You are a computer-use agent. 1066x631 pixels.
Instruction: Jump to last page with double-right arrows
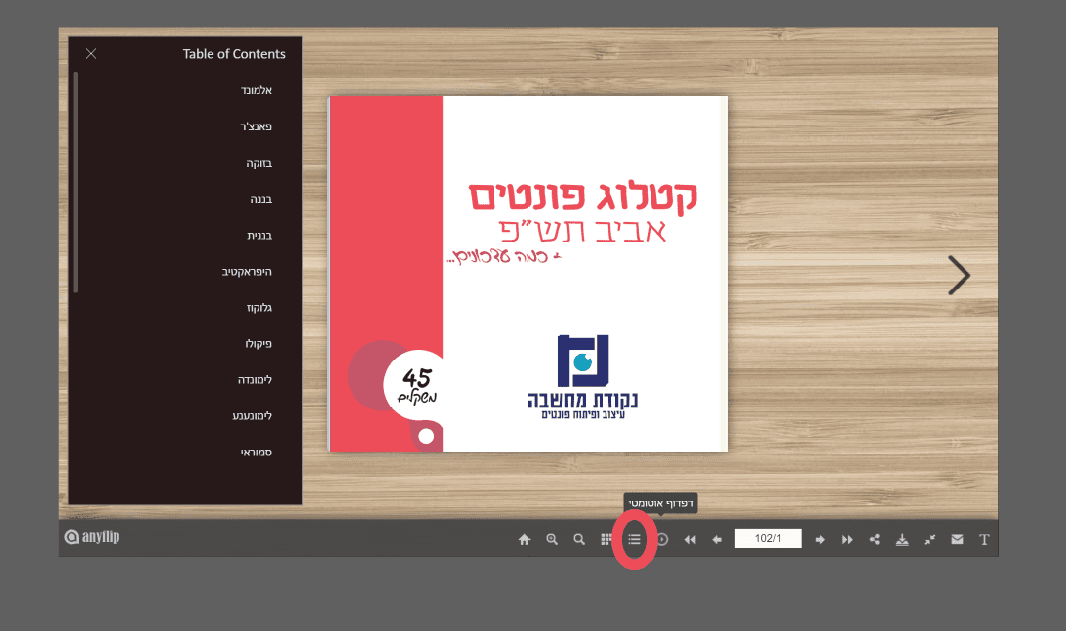(847, 539)
